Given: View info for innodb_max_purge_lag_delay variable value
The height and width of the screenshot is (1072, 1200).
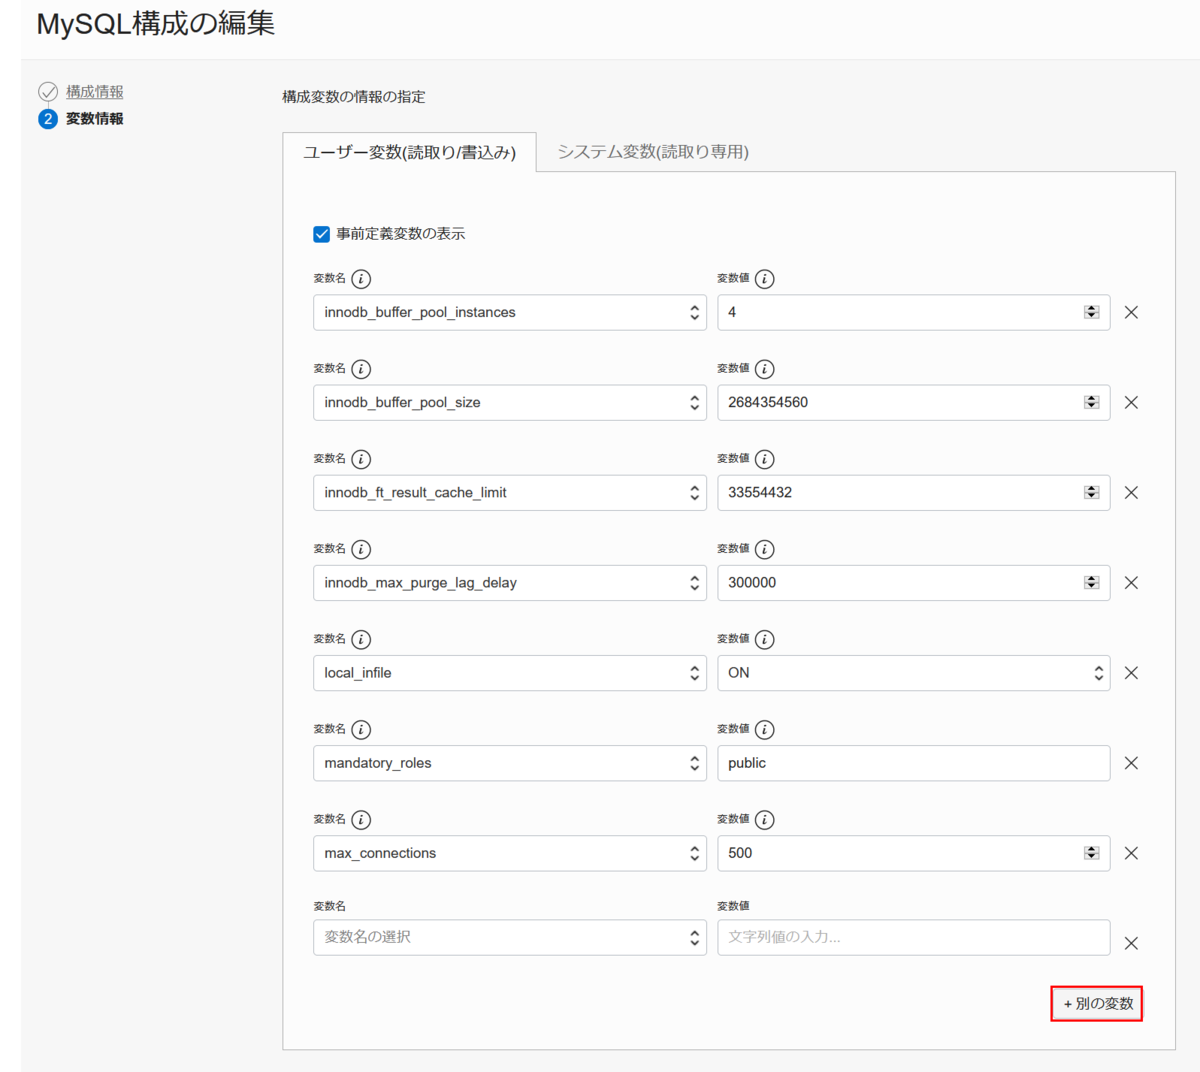Looking at the screenshot, I should click(765, 549).
